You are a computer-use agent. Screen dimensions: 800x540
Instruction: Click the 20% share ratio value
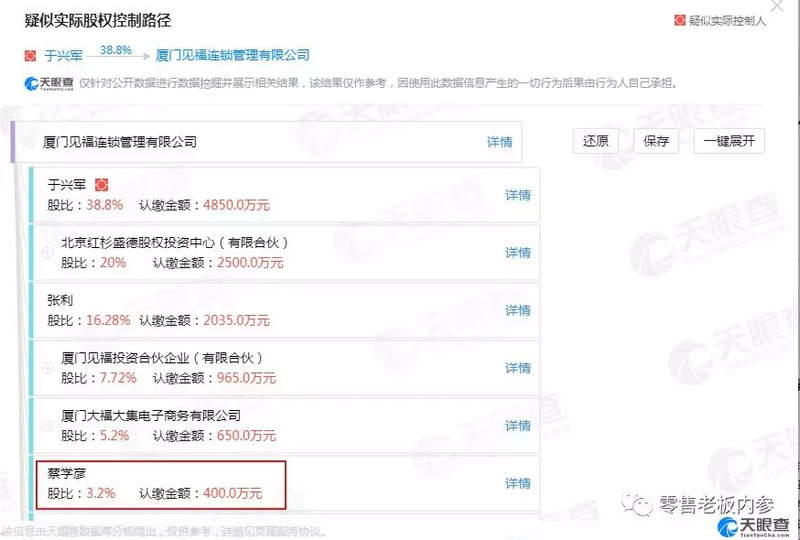[x=113, y=263]
